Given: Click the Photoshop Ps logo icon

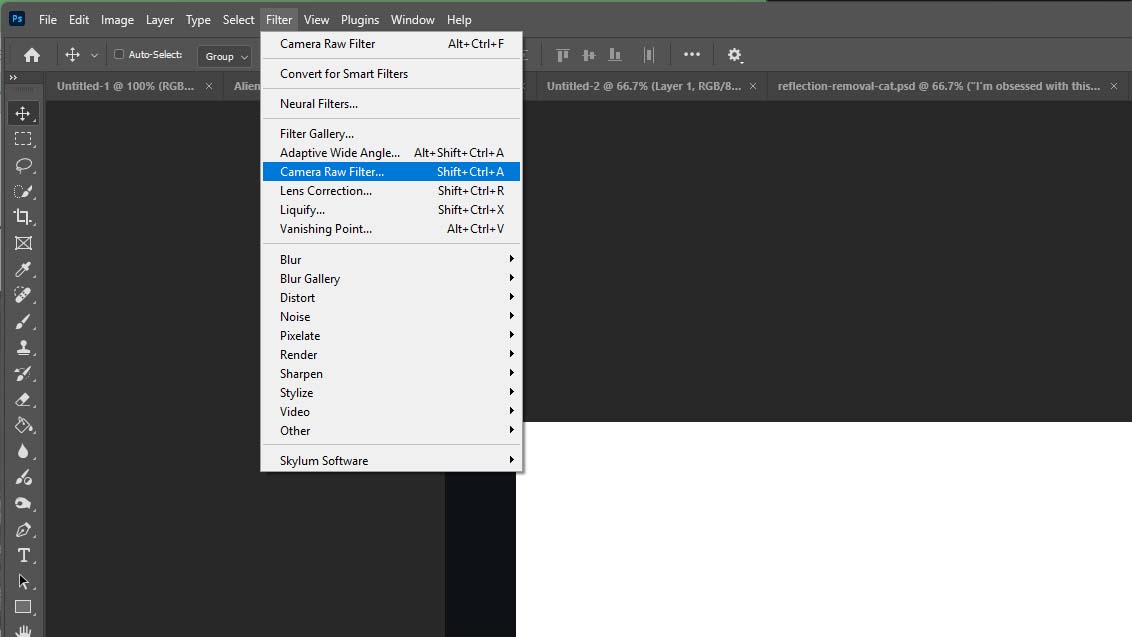Looking at the screenshot, I should click(x=17, y=19).
